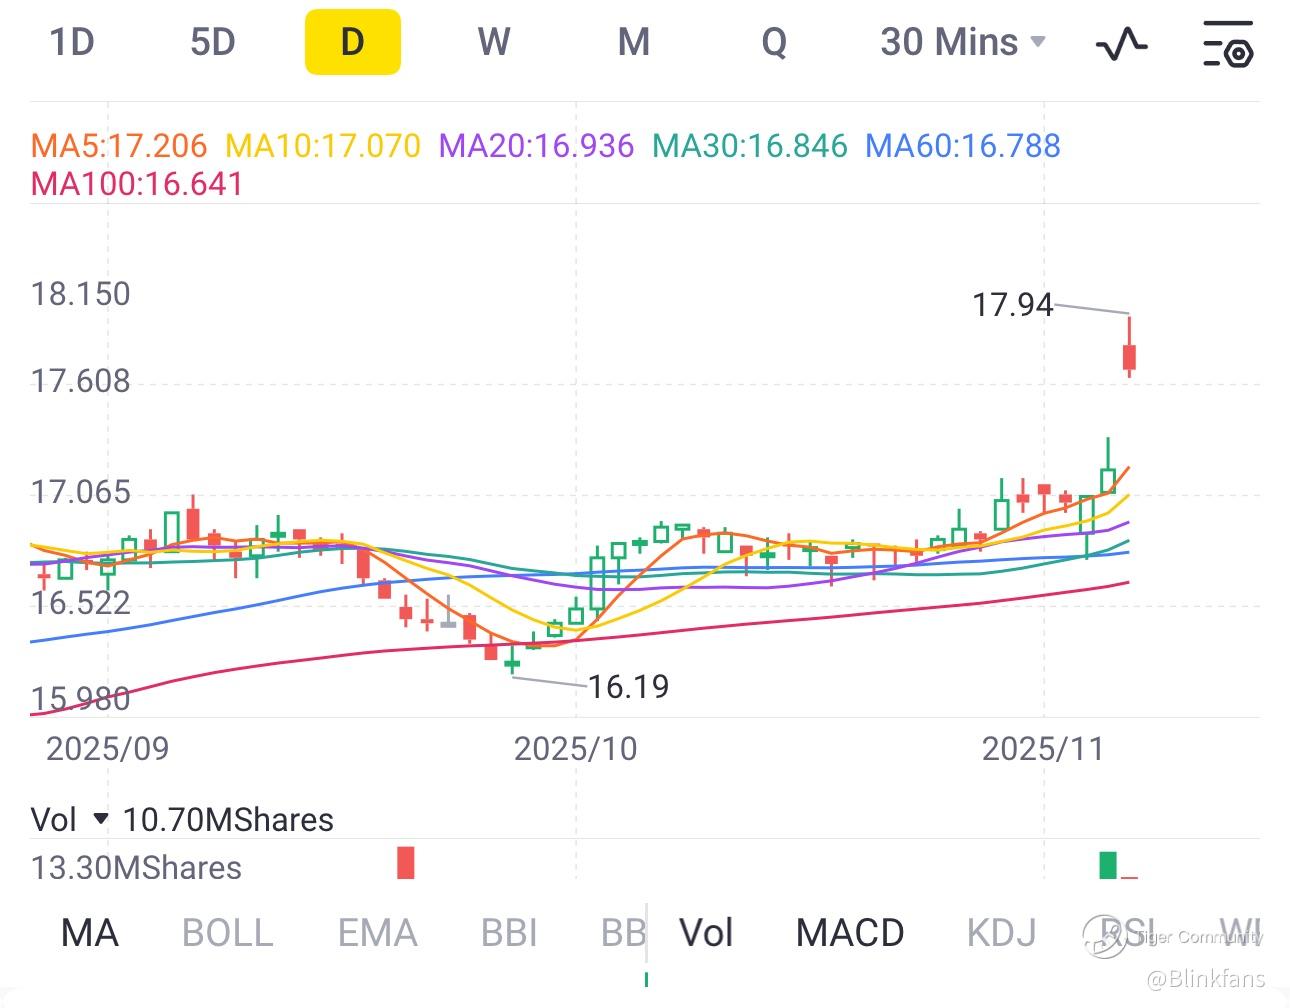Open the chart comparison line icon
This screenshot has height=1008, width=1290.
coord(1122,43)
